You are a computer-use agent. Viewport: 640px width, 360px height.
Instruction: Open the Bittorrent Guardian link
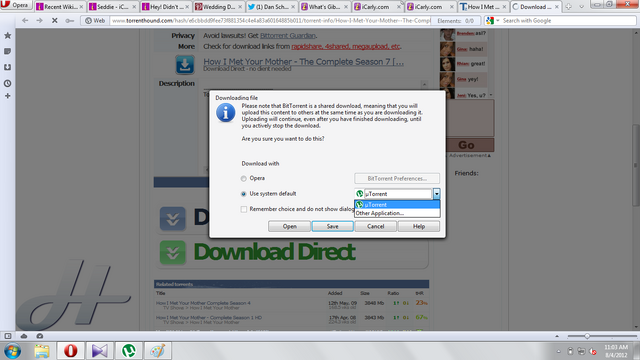(288, 36)
